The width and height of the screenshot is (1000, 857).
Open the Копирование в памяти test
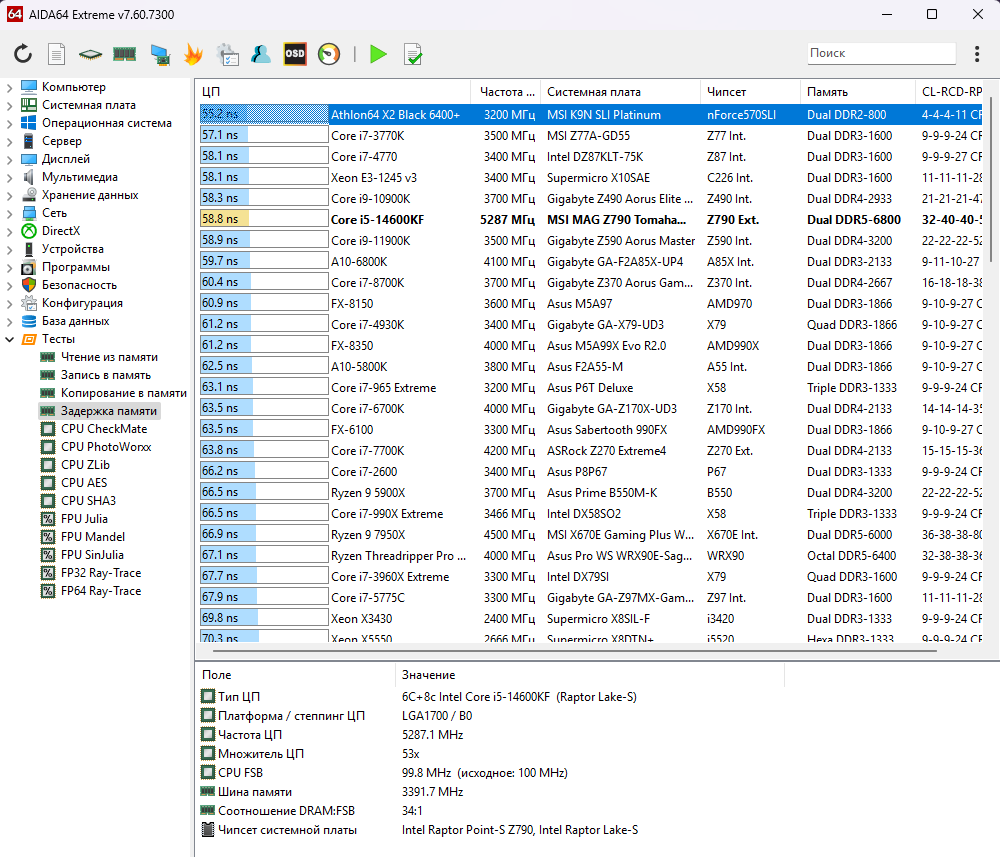[124, 393]
